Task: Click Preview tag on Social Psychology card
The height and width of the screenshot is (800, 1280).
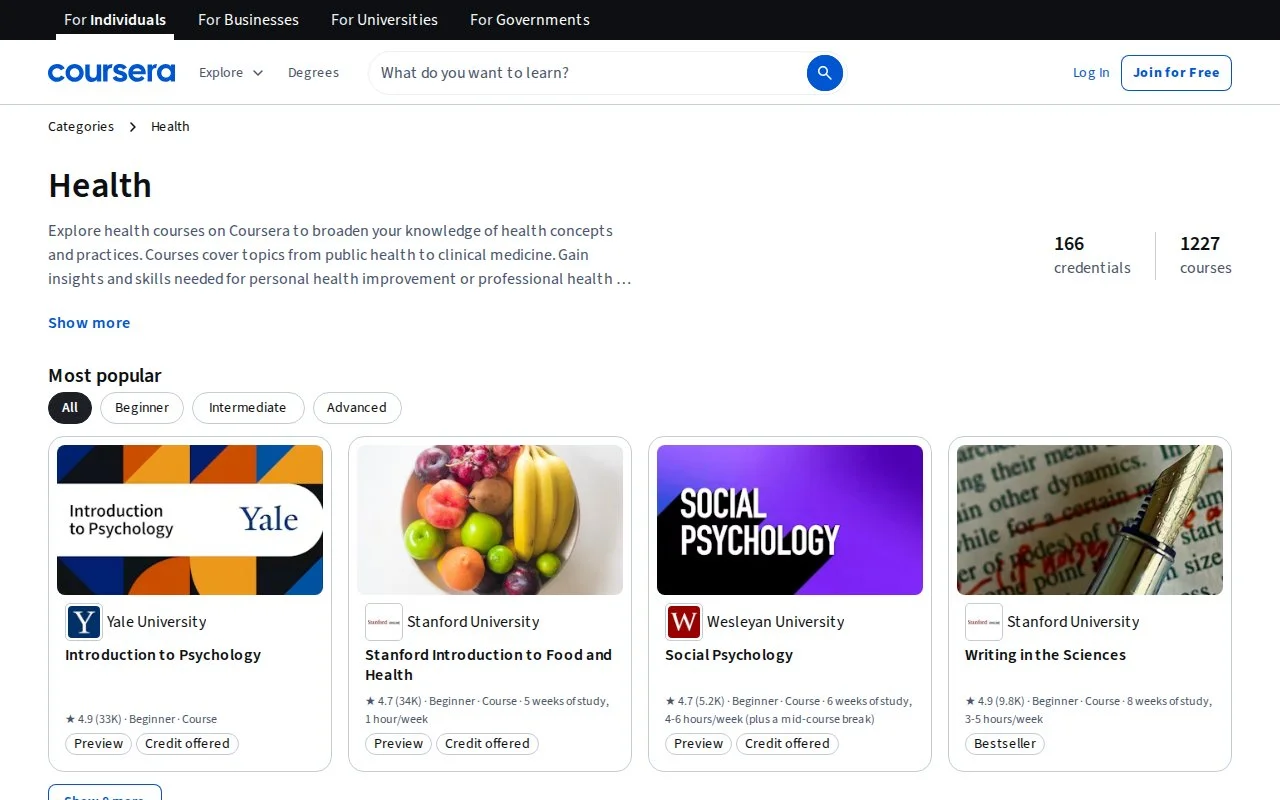Action: click(699, 743)
